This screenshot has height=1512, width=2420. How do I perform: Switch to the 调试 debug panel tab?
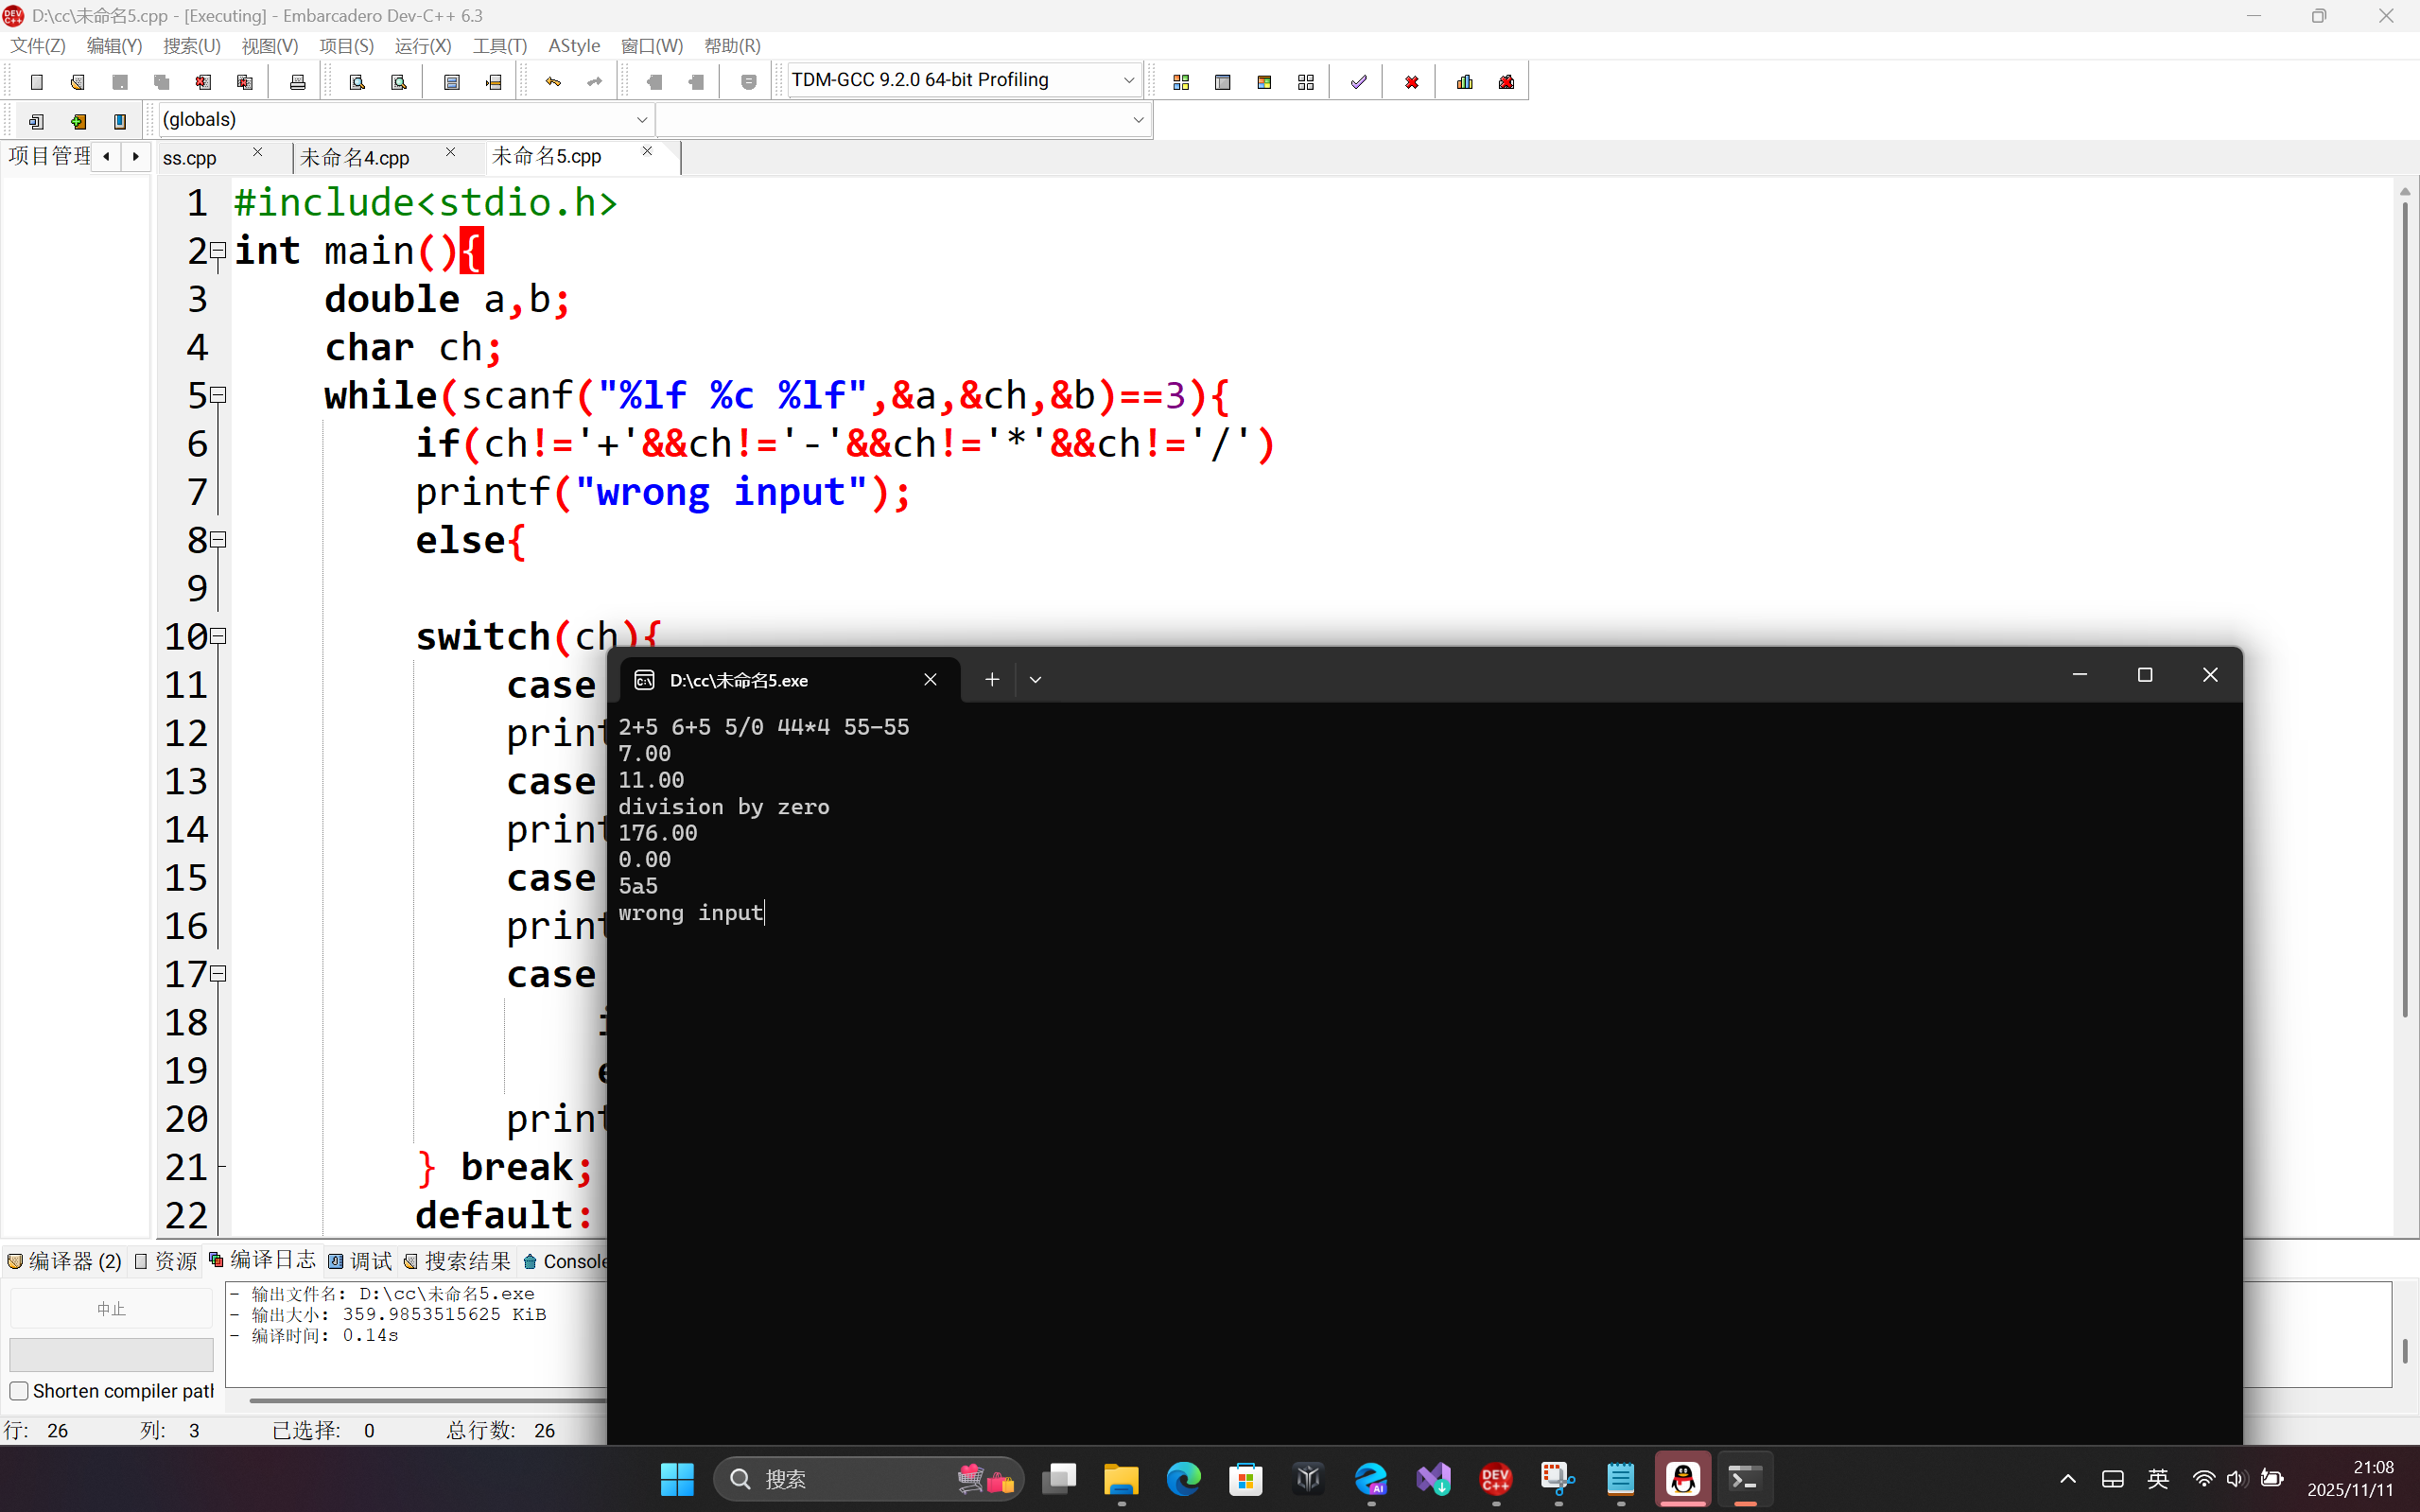[x=361, y=1262]
